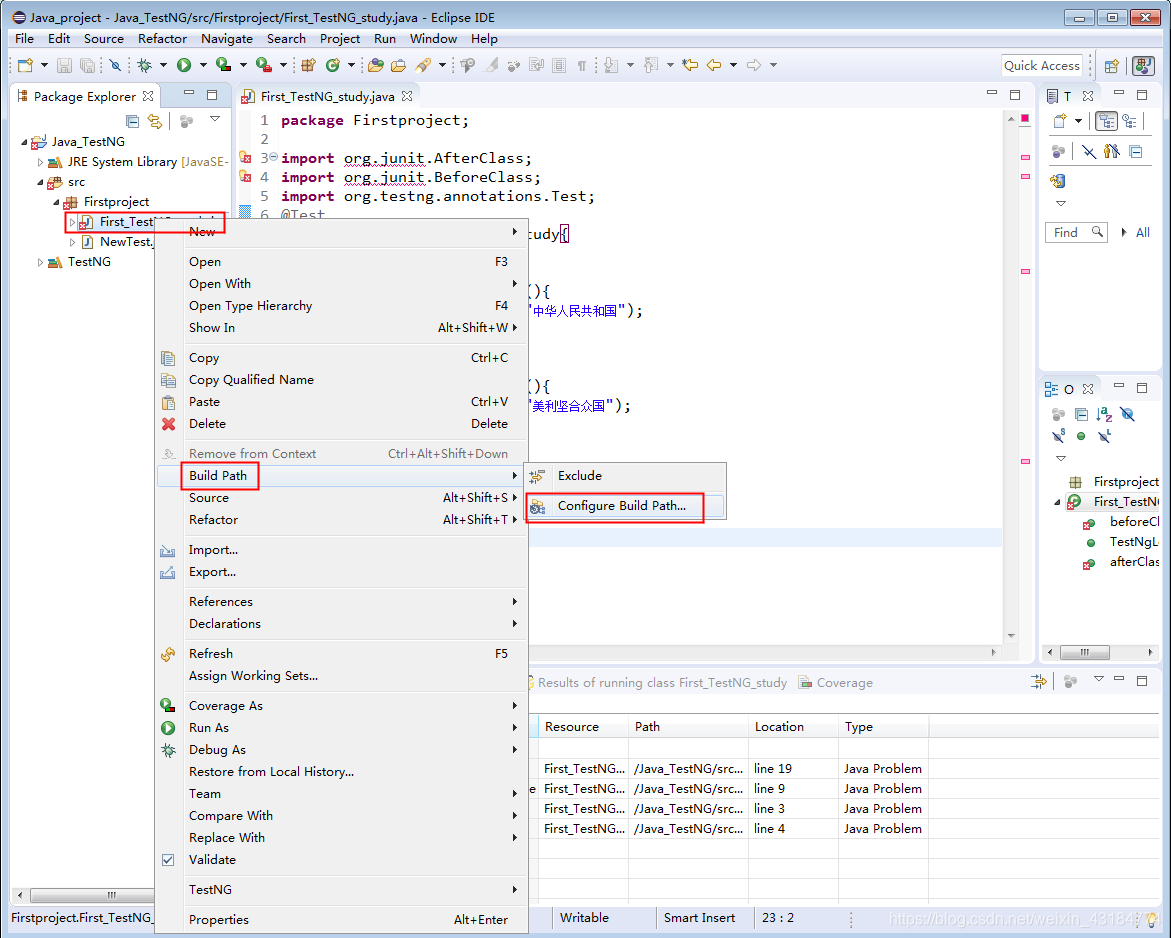Select the afterClass method in Outline
1171x938 pixels.
1134,562
